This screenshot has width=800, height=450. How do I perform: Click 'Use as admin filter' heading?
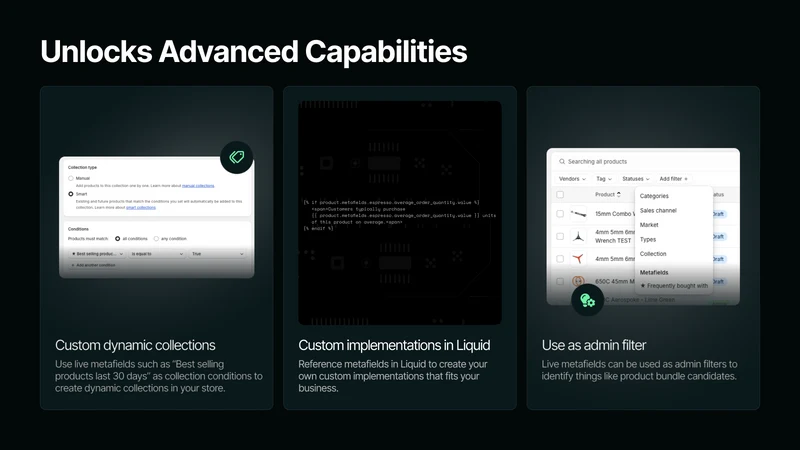594,345
